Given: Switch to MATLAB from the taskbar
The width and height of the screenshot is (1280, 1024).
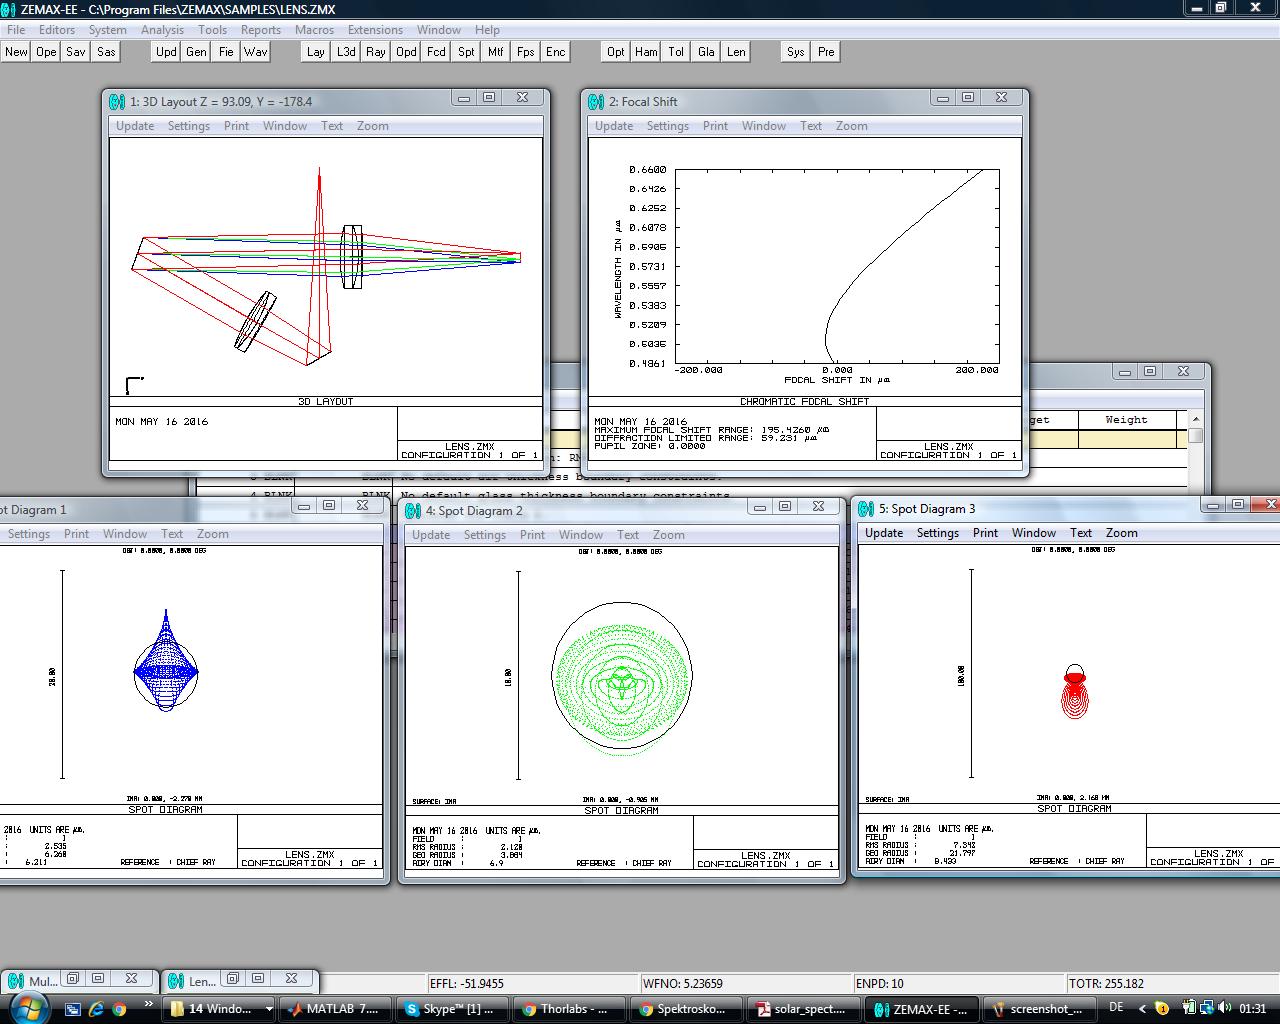Looking at the screenshot, I should (336, 1008).
